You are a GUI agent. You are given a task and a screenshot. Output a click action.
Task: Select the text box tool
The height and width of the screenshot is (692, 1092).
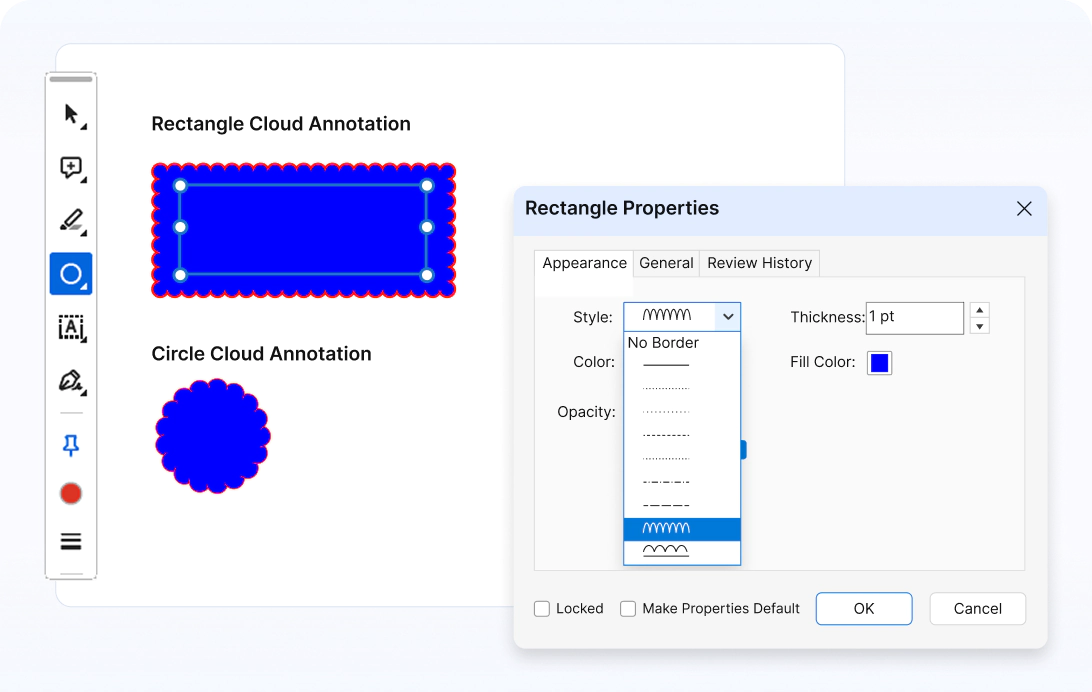[72, 328]
